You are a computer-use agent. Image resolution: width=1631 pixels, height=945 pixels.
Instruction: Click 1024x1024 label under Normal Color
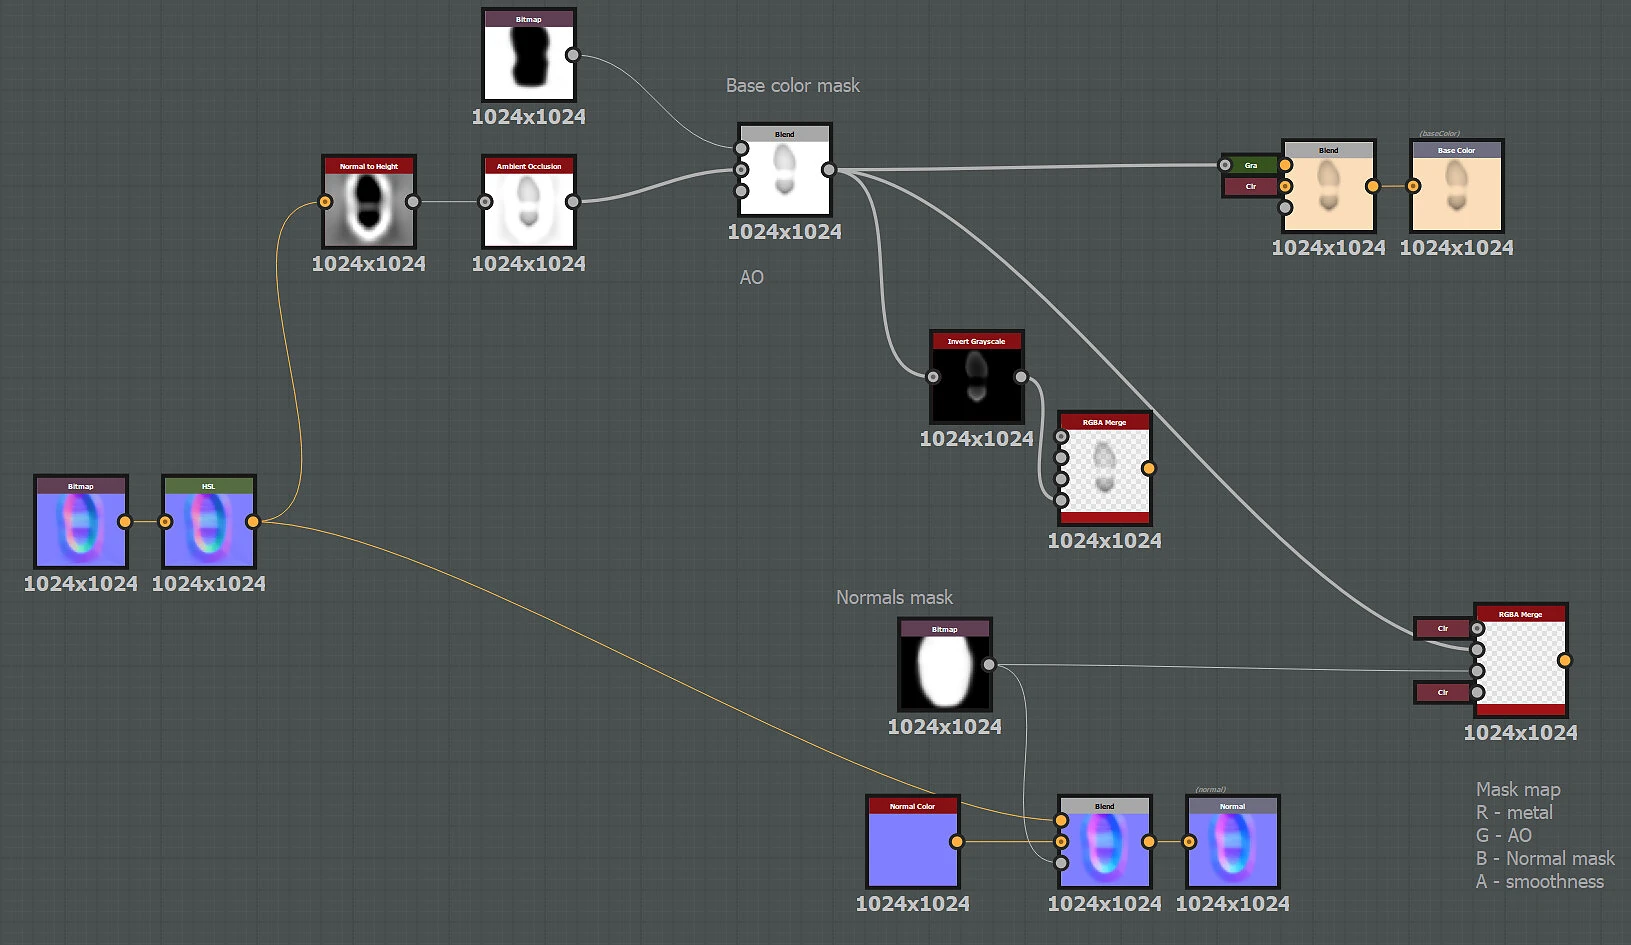(913, 903)
